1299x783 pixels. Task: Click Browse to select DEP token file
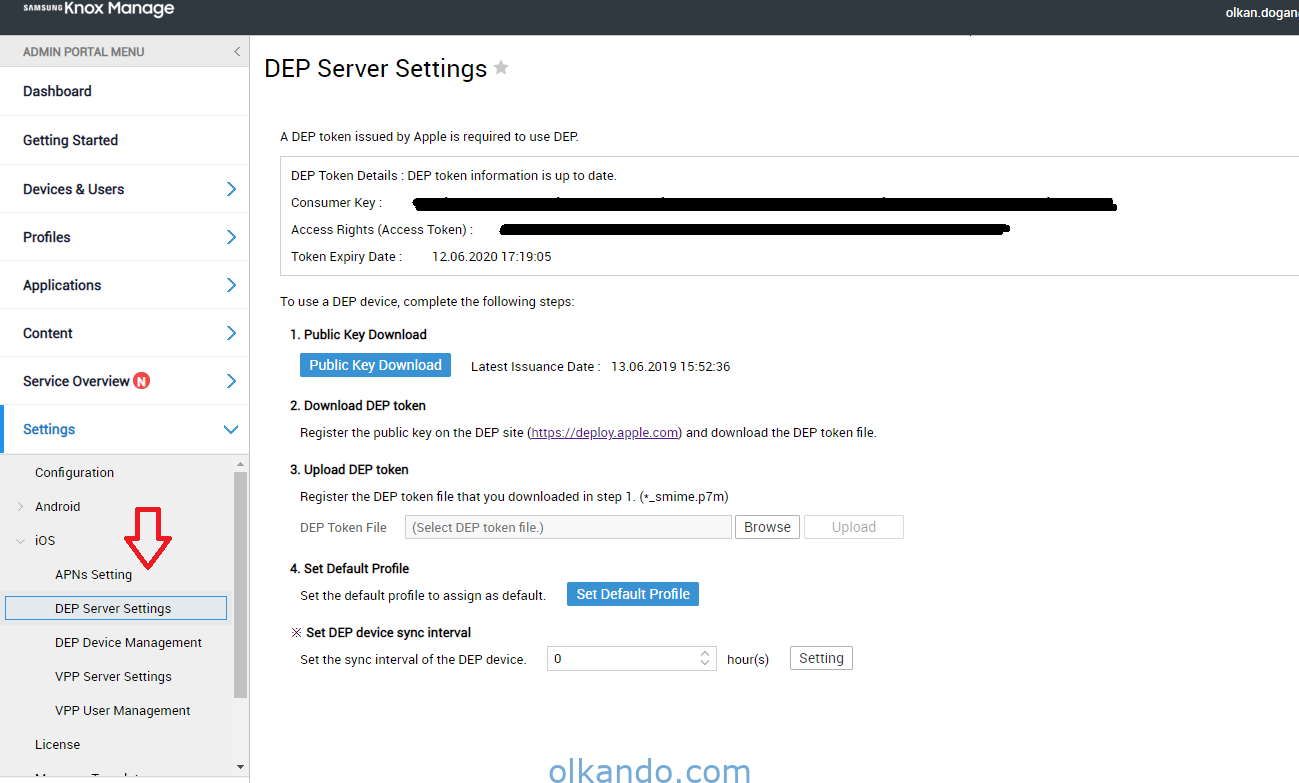(767, 527)
